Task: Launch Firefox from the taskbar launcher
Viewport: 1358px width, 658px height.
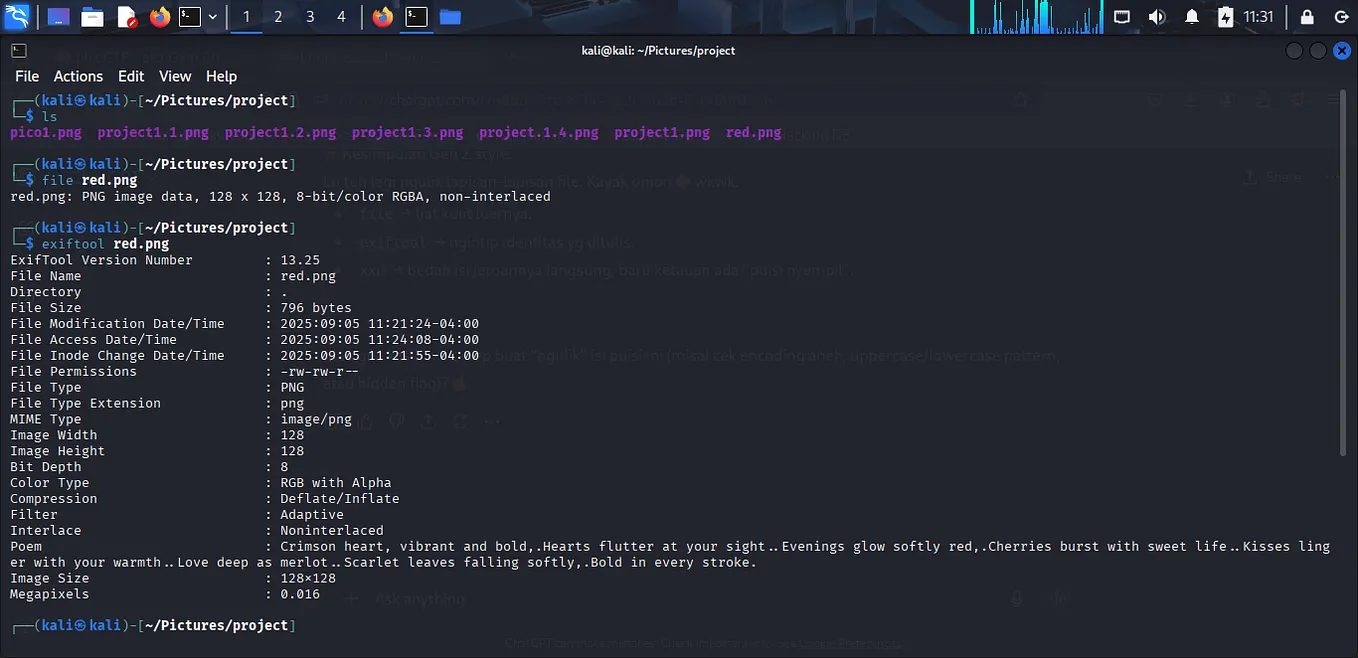Action: point(160,16)
